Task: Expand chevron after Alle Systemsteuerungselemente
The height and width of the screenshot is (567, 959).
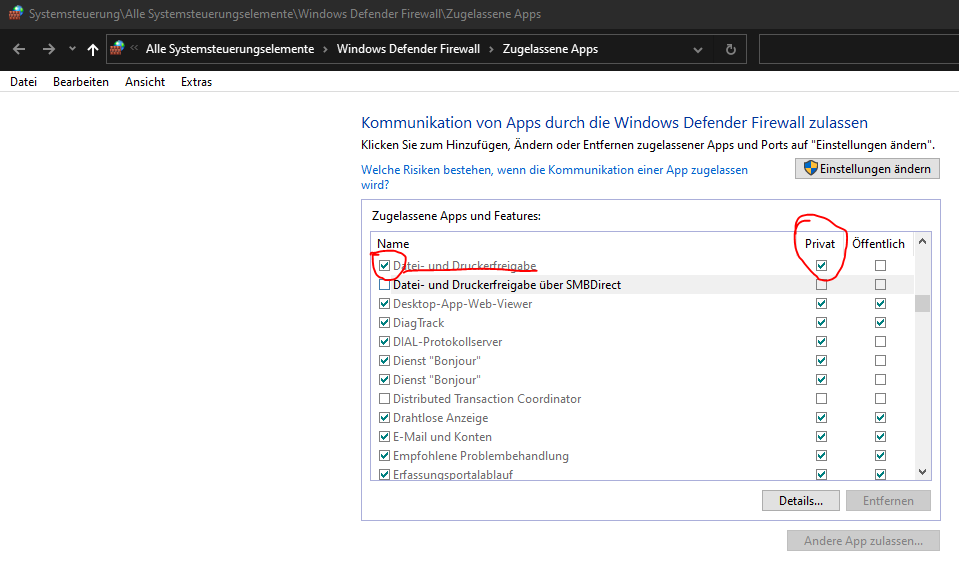Action: (325, 50)
